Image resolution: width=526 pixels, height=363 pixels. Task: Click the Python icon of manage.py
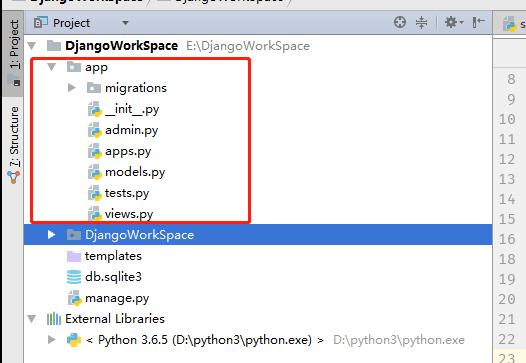pyautogui.click(x=75, y=298)
